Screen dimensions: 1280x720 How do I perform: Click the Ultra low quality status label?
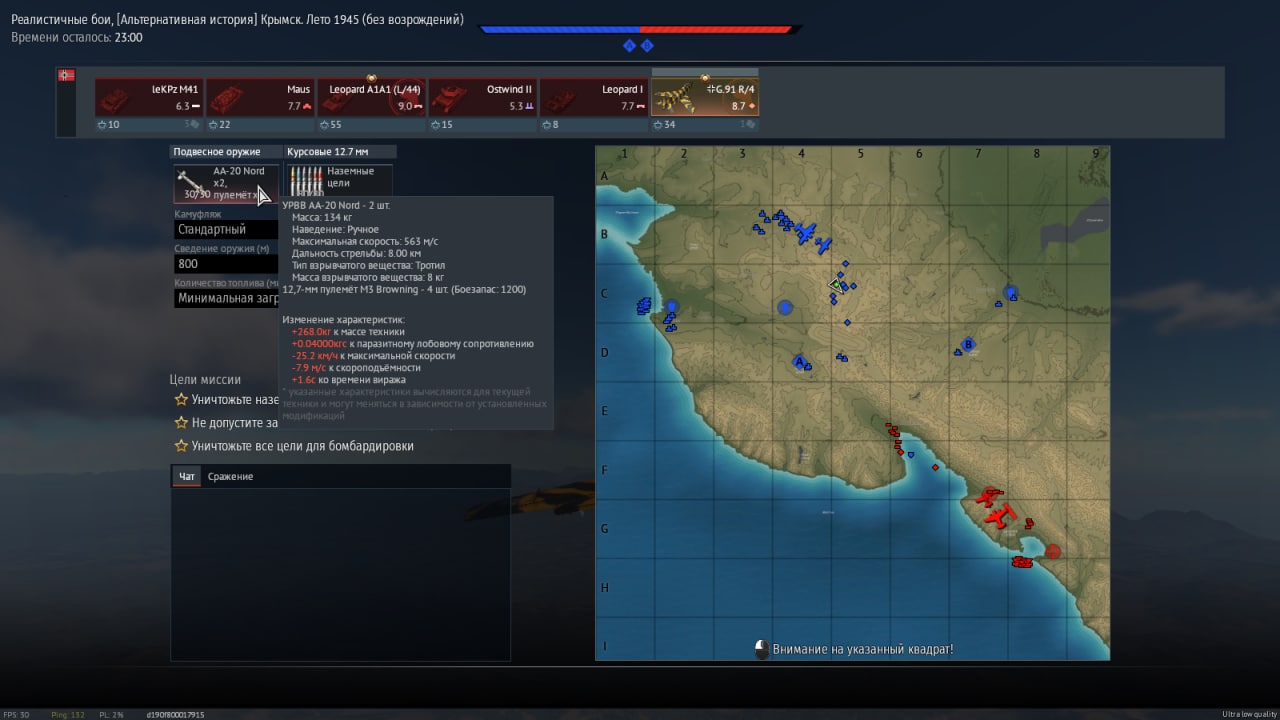tap(1248, 714)
